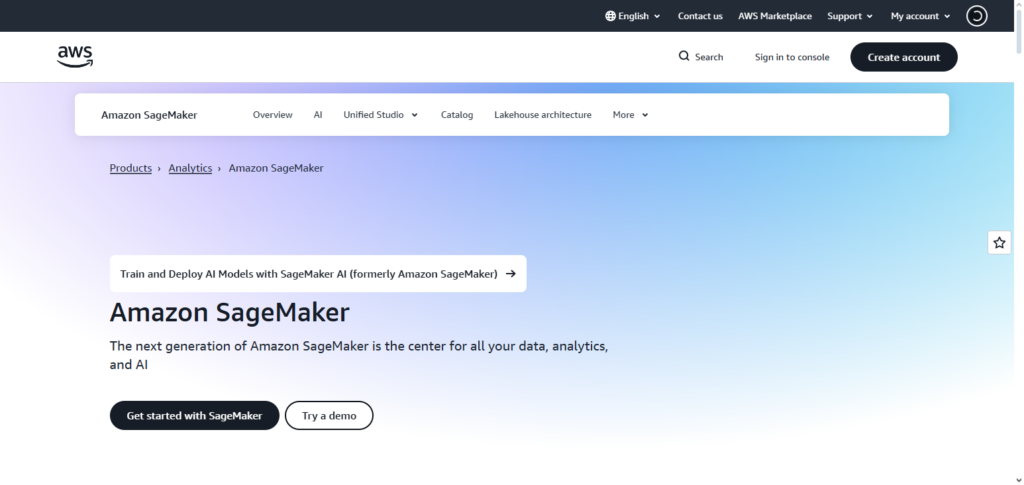Viewport: 1024px width, 485px height.
Task: Click the scrollbar down arrow
Action: coord(1019,480)
